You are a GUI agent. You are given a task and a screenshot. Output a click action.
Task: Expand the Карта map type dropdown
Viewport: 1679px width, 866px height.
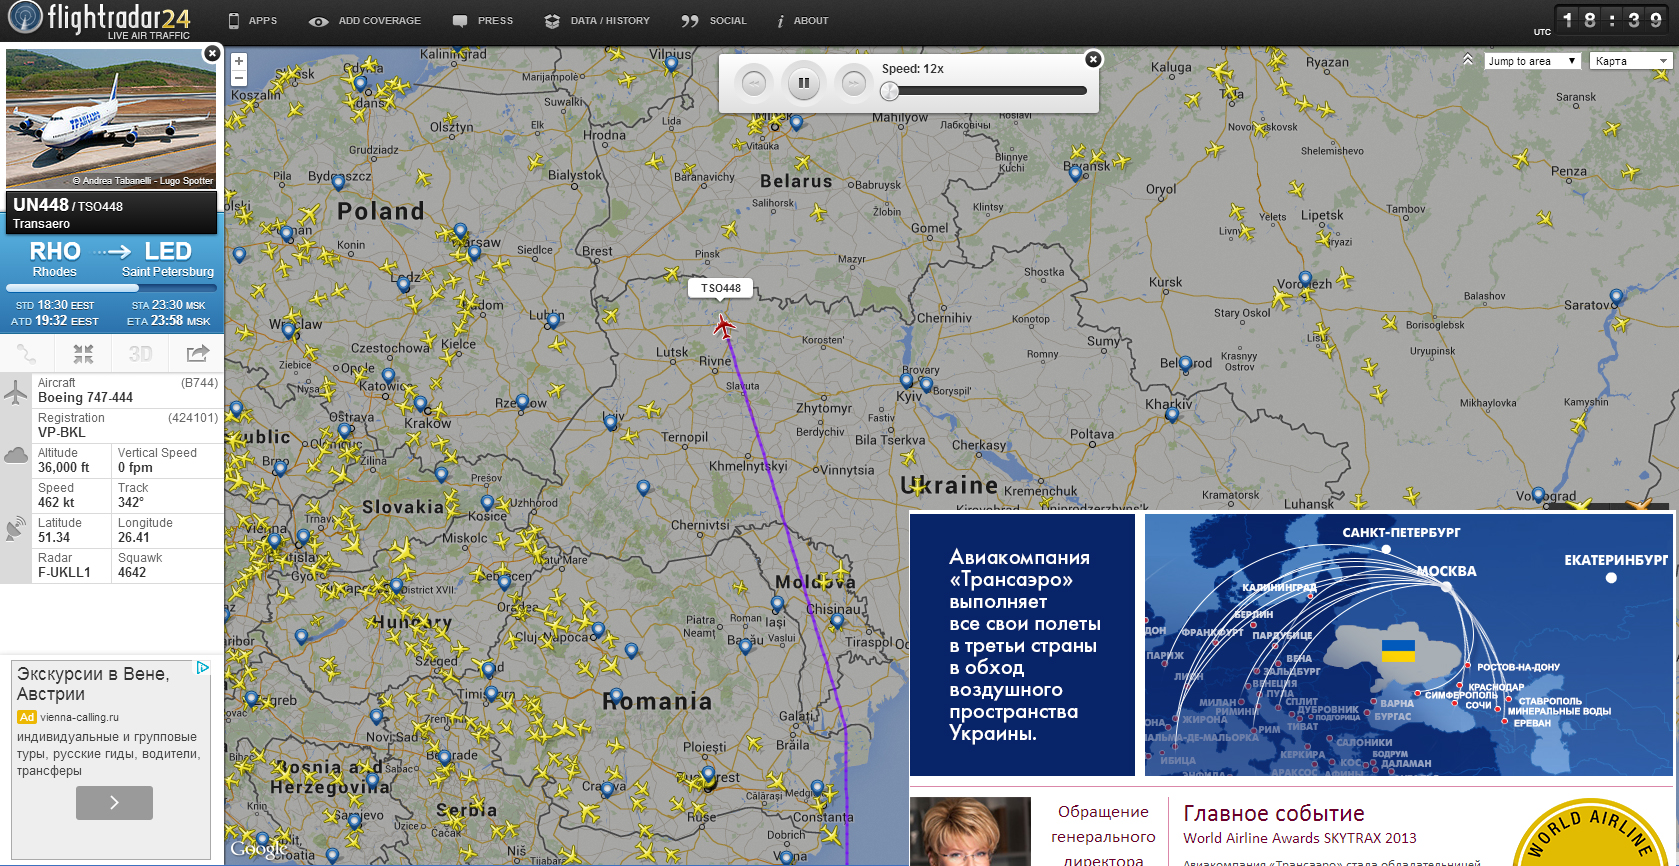point(1630,61)
